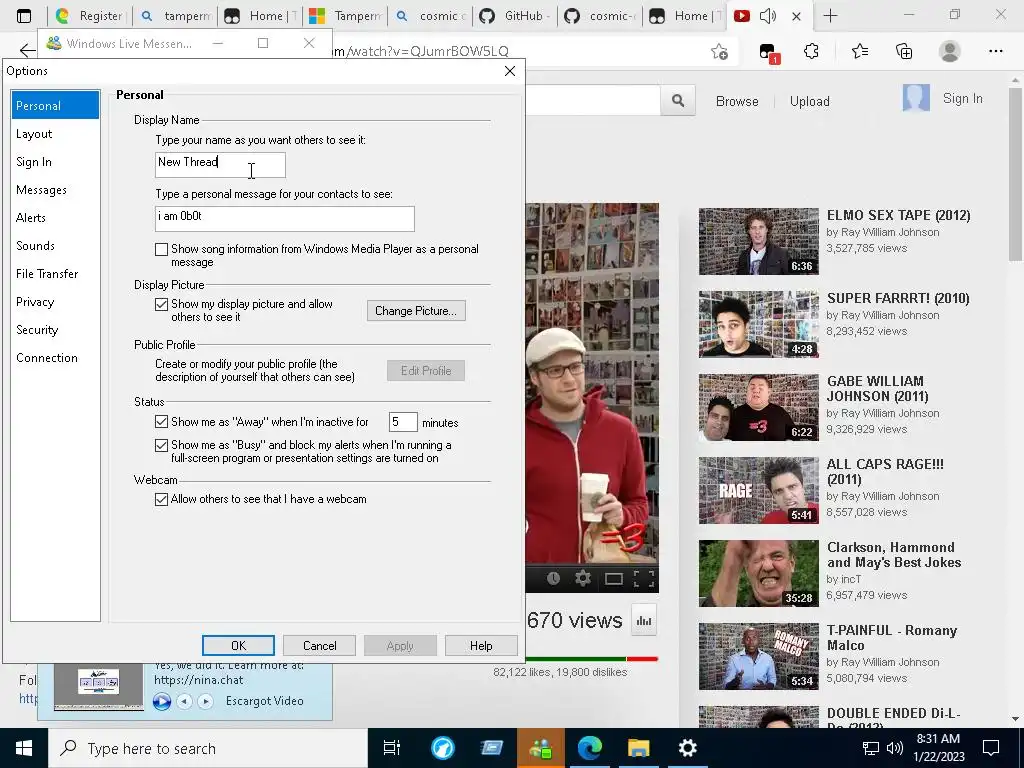Open Edge extensions puzzle icon
1024x768 pixels.
point(811,51)
